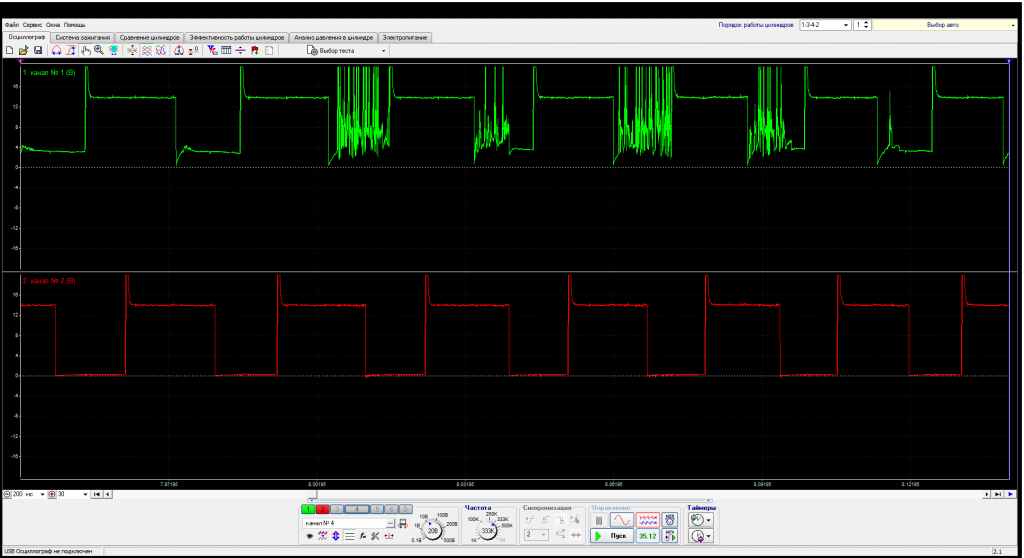Open the cylinder firing order 1-3-4-2 dropdown

(825, 25)
